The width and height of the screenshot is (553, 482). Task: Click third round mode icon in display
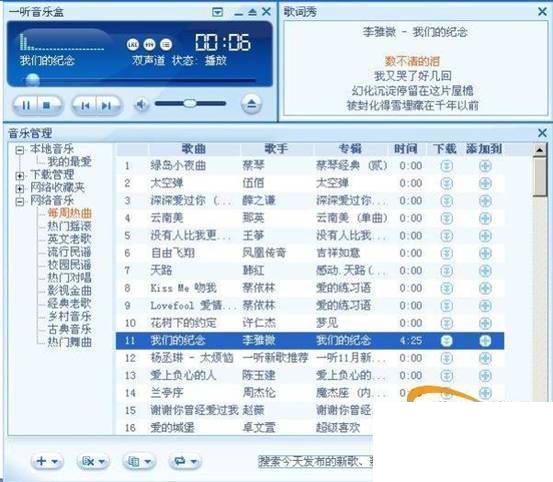tap(166, 44)
